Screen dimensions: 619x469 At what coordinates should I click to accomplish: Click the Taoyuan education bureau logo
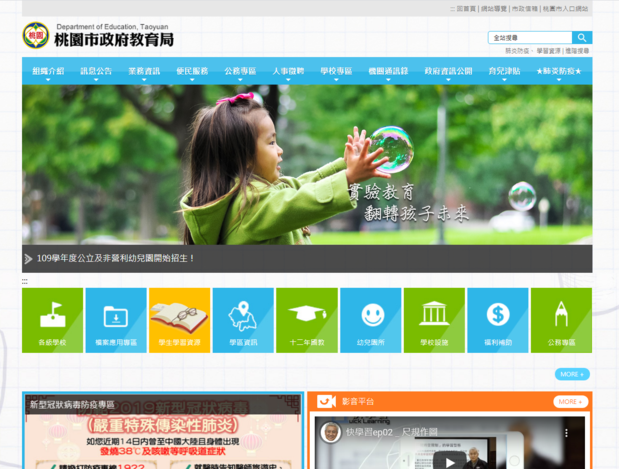click(98, 36)
